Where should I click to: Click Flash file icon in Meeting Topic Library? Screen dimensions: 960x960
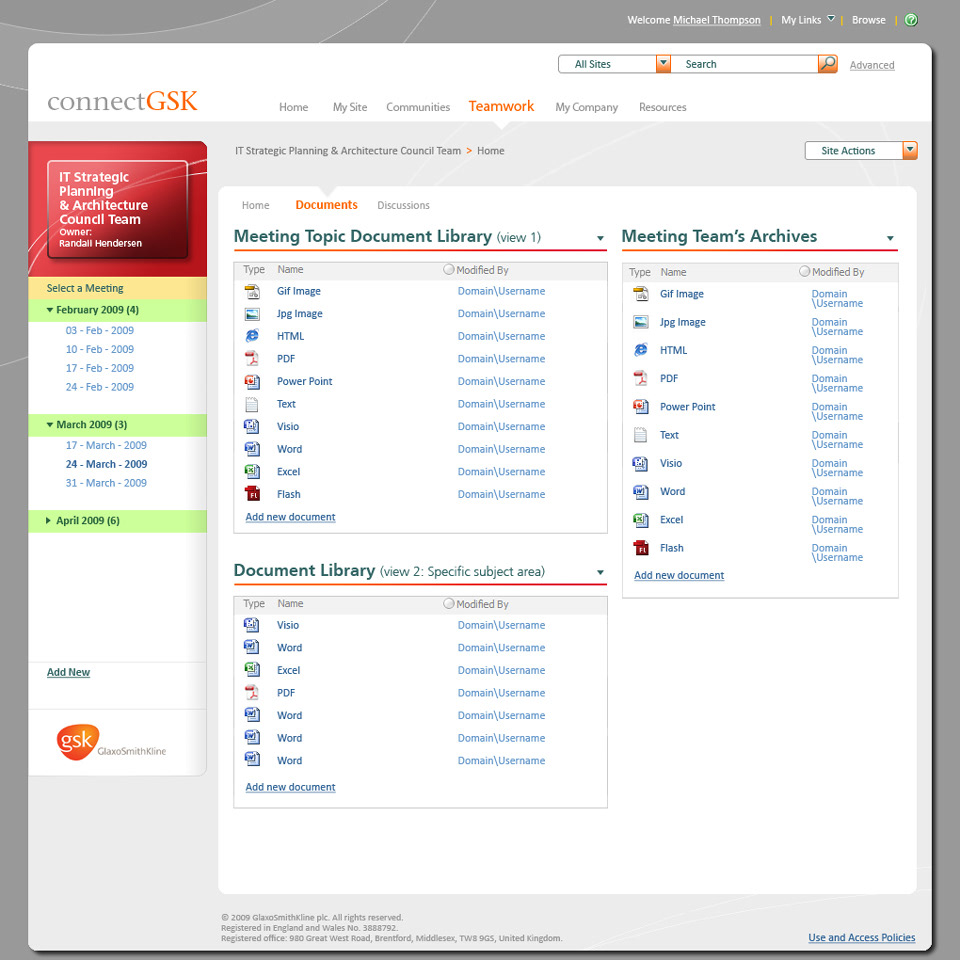[252, 494]
